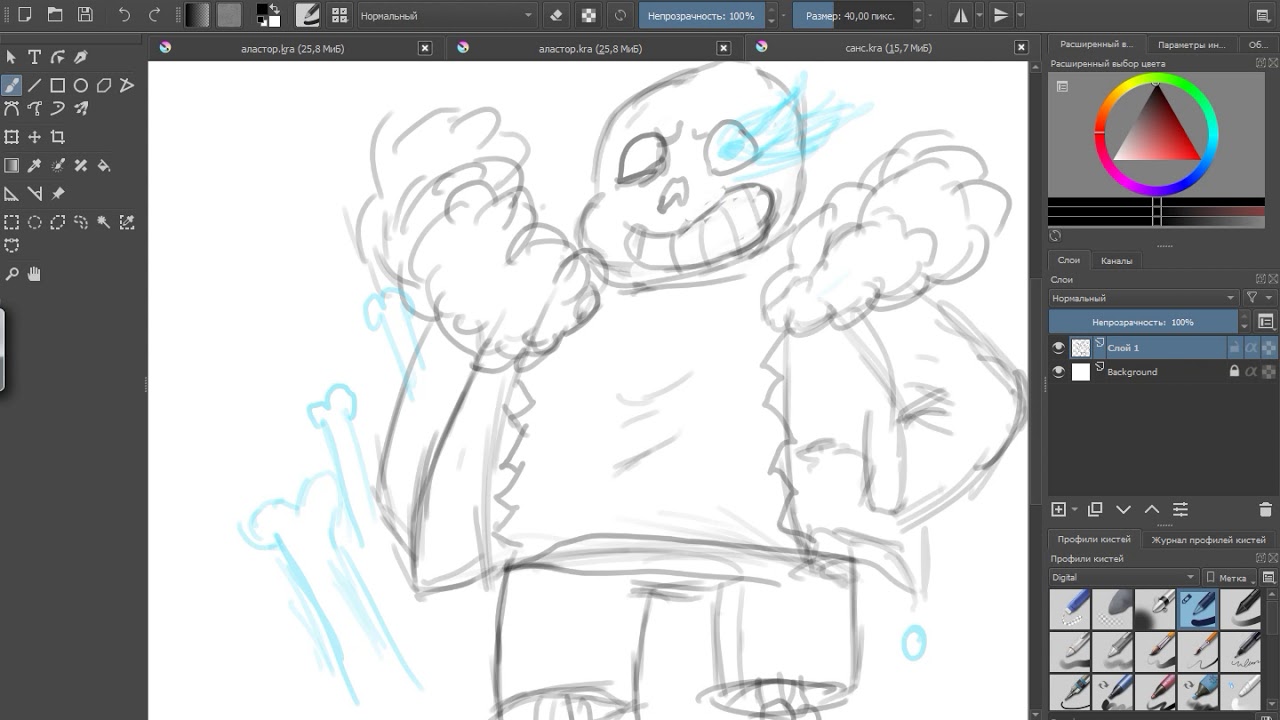Expand vertical mirror options arrow

pos(1019,15)
